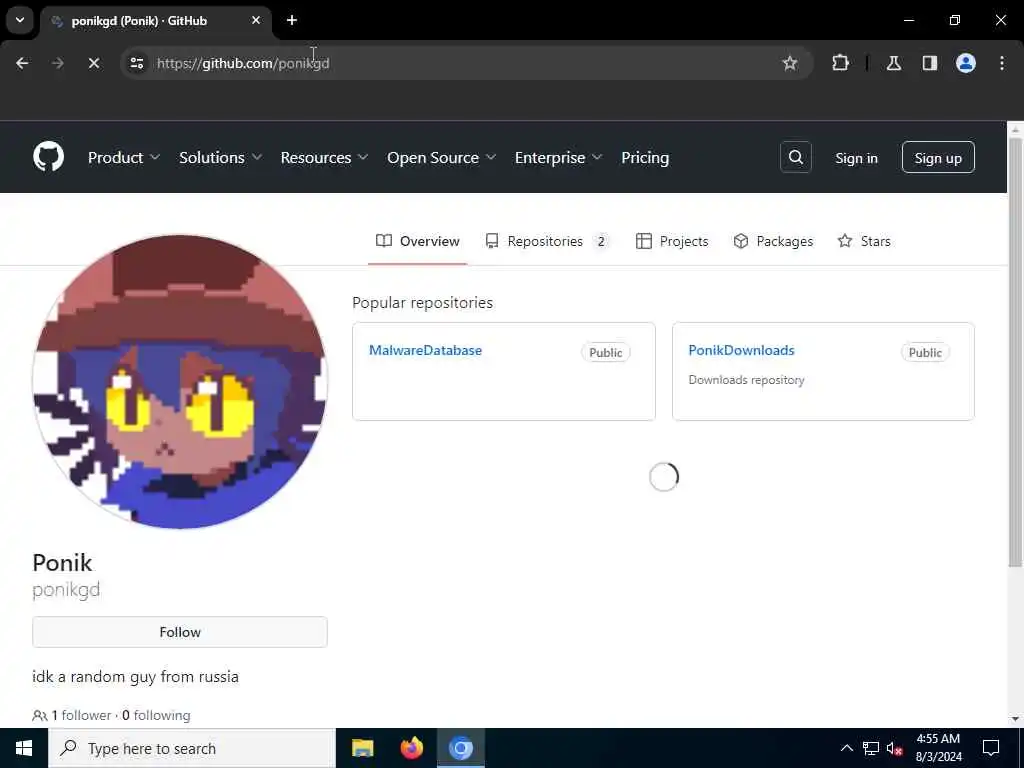Viewport: 1024px width, 768px height.
Task: Open the GitHub search magnifier button
Action: tap(795, 157)
